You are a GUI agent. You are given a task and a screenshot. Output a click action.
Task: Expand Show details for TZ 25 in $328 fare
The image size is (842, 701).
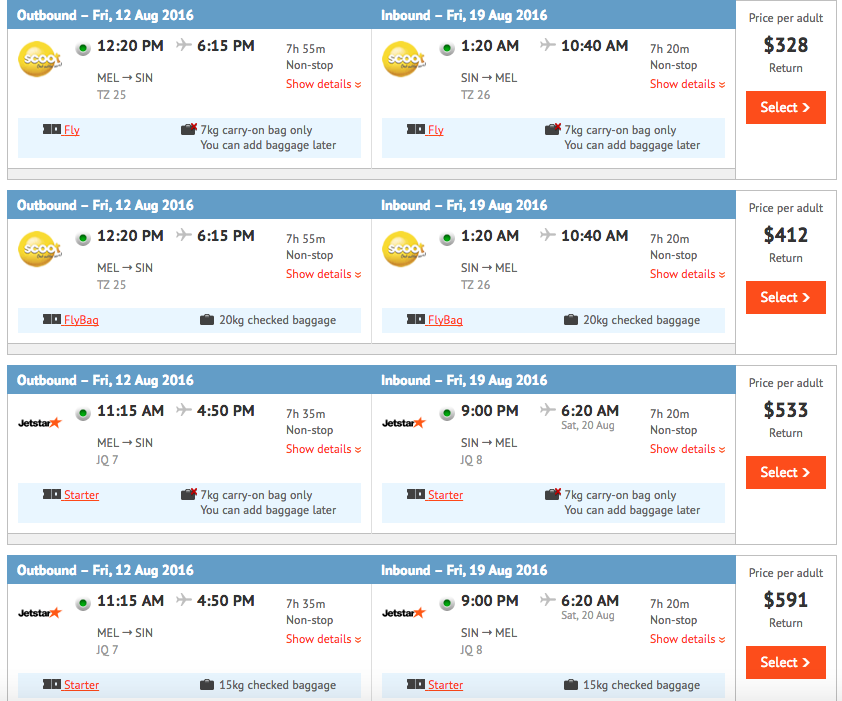point(323,84)
